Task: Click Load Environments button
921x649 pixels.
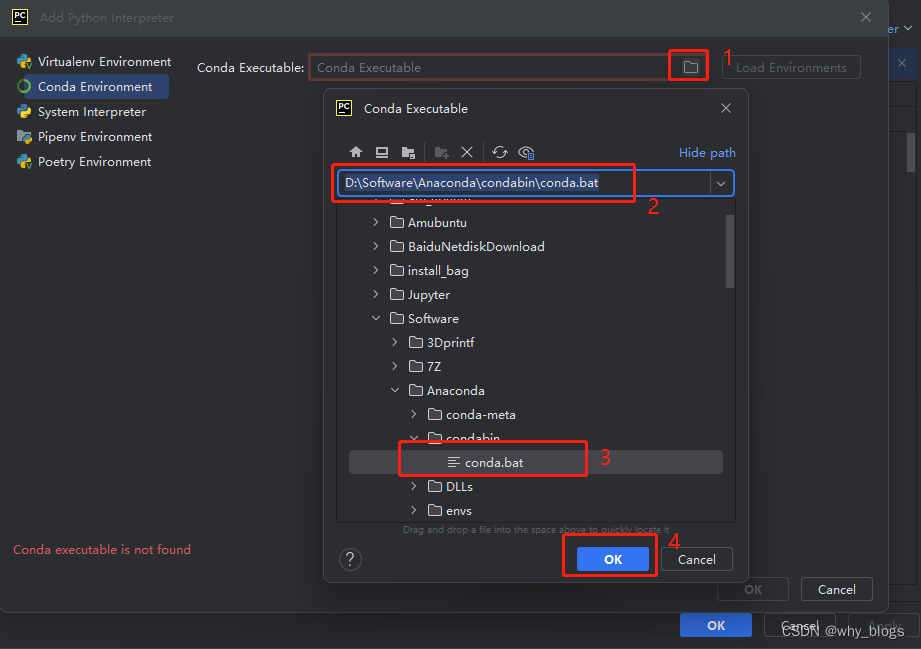Action: click(791, 68)
